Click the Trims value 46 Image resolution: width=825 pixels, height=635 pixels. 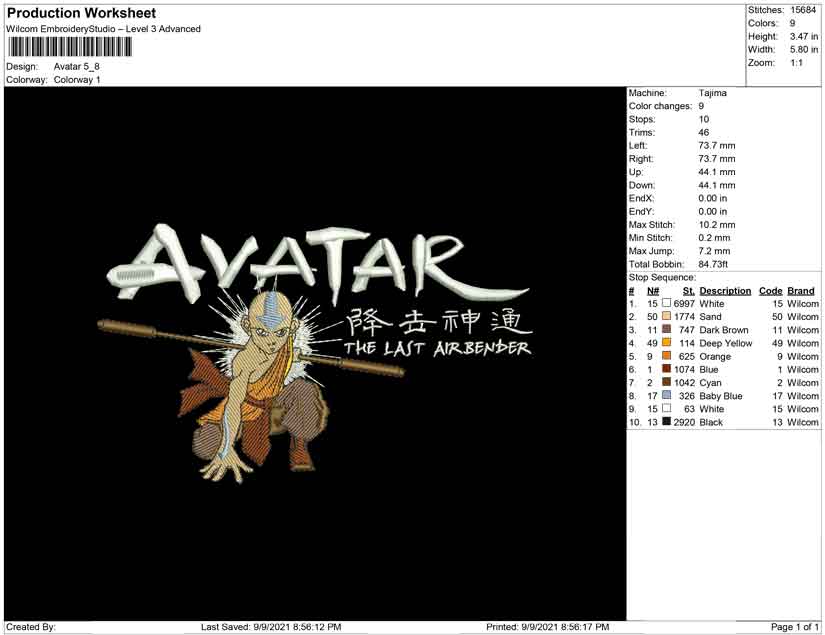coord(704,133)
